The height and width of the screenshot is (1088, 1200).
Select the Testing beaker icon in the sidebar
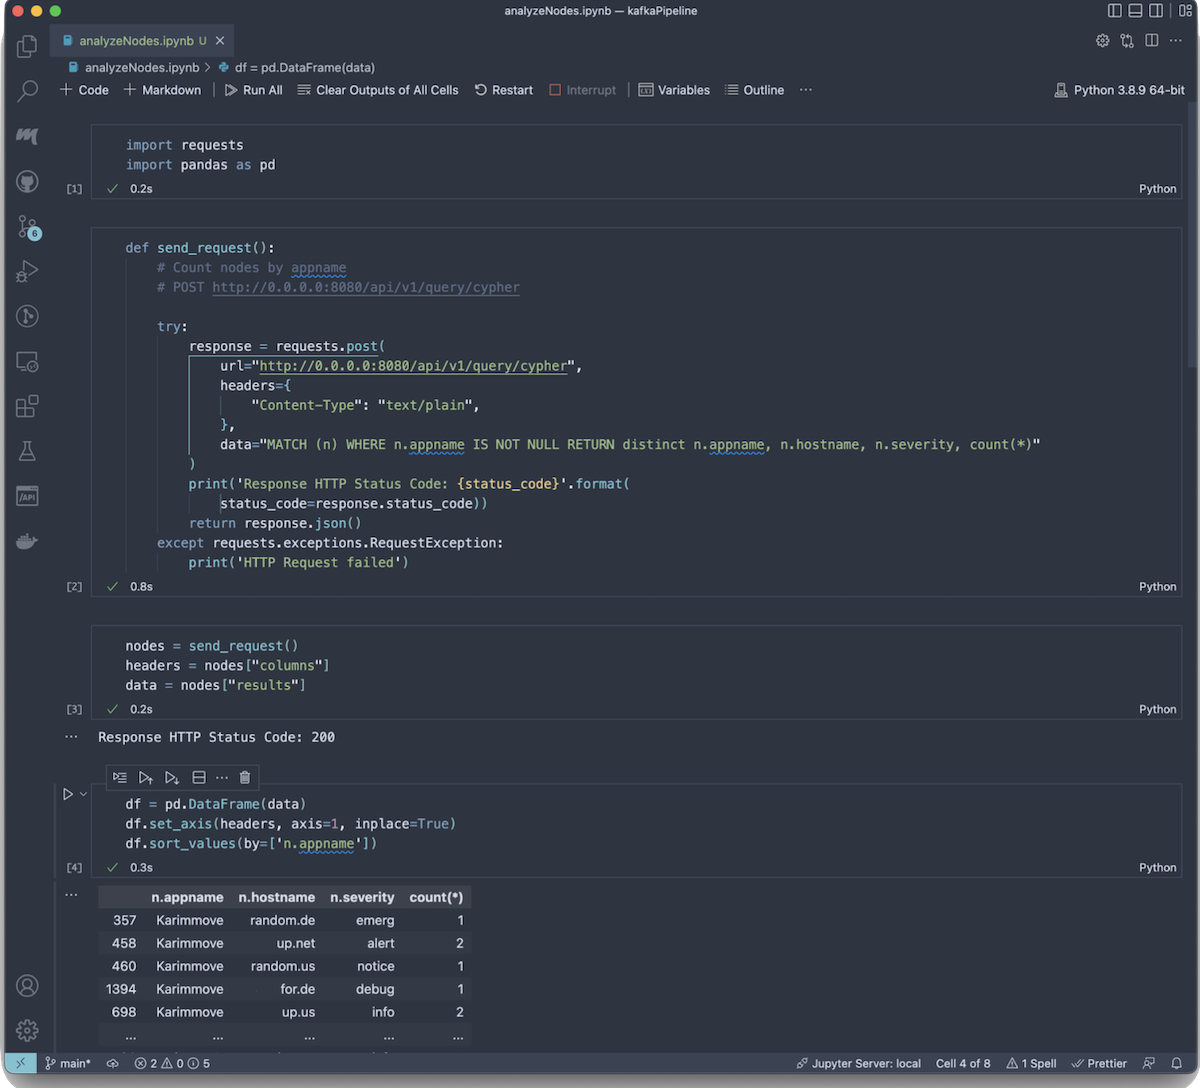point(27,452)
